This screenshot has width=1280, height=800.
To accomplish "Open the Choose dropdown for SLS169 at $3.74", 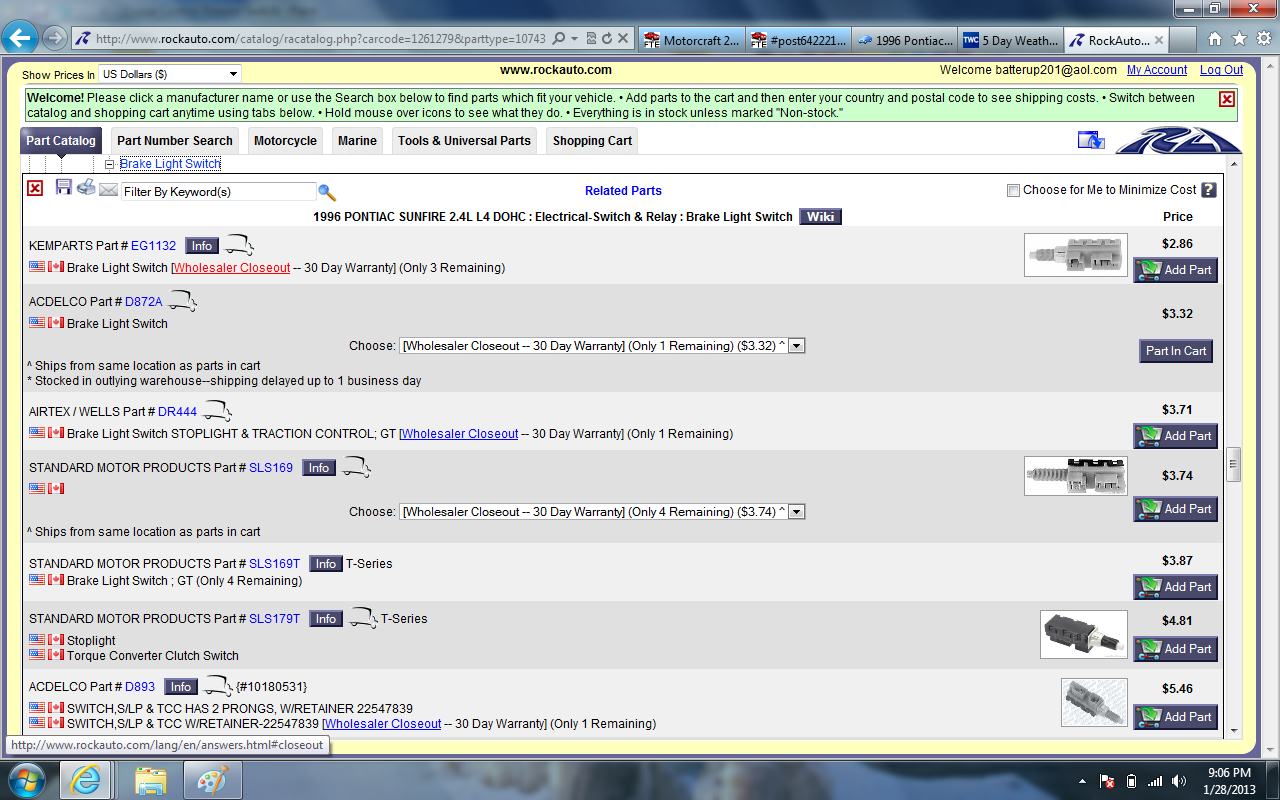I will click(602, 512).
